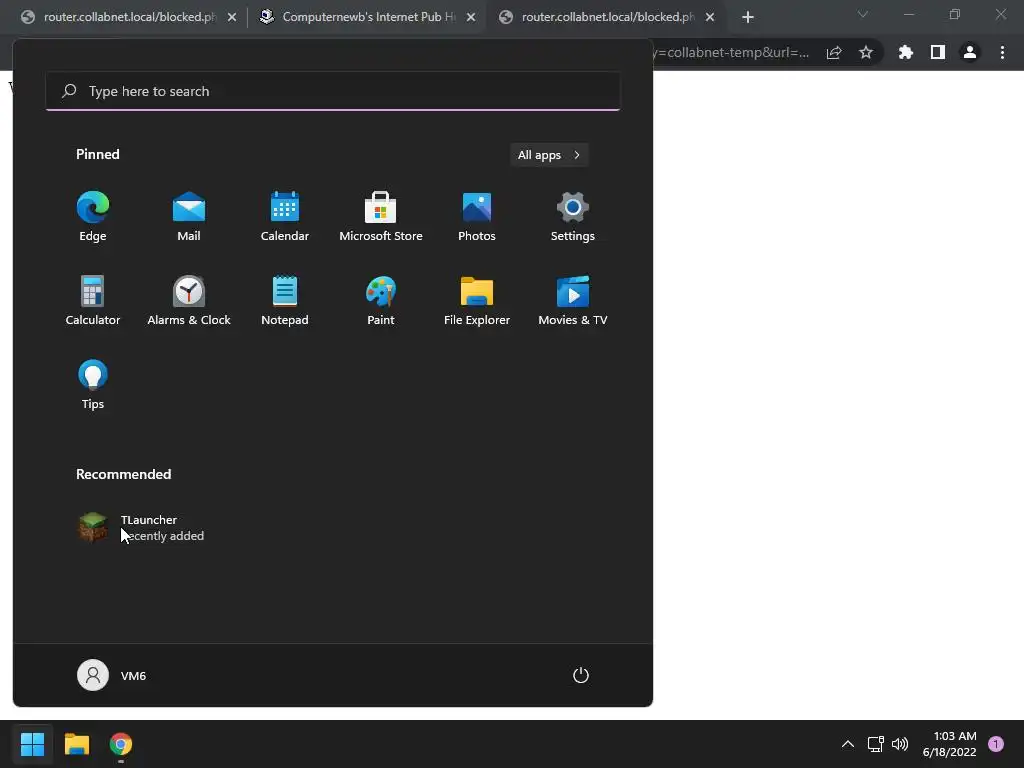Open the notification count badge
The image size is (1024, 768).
click(996, 744)
